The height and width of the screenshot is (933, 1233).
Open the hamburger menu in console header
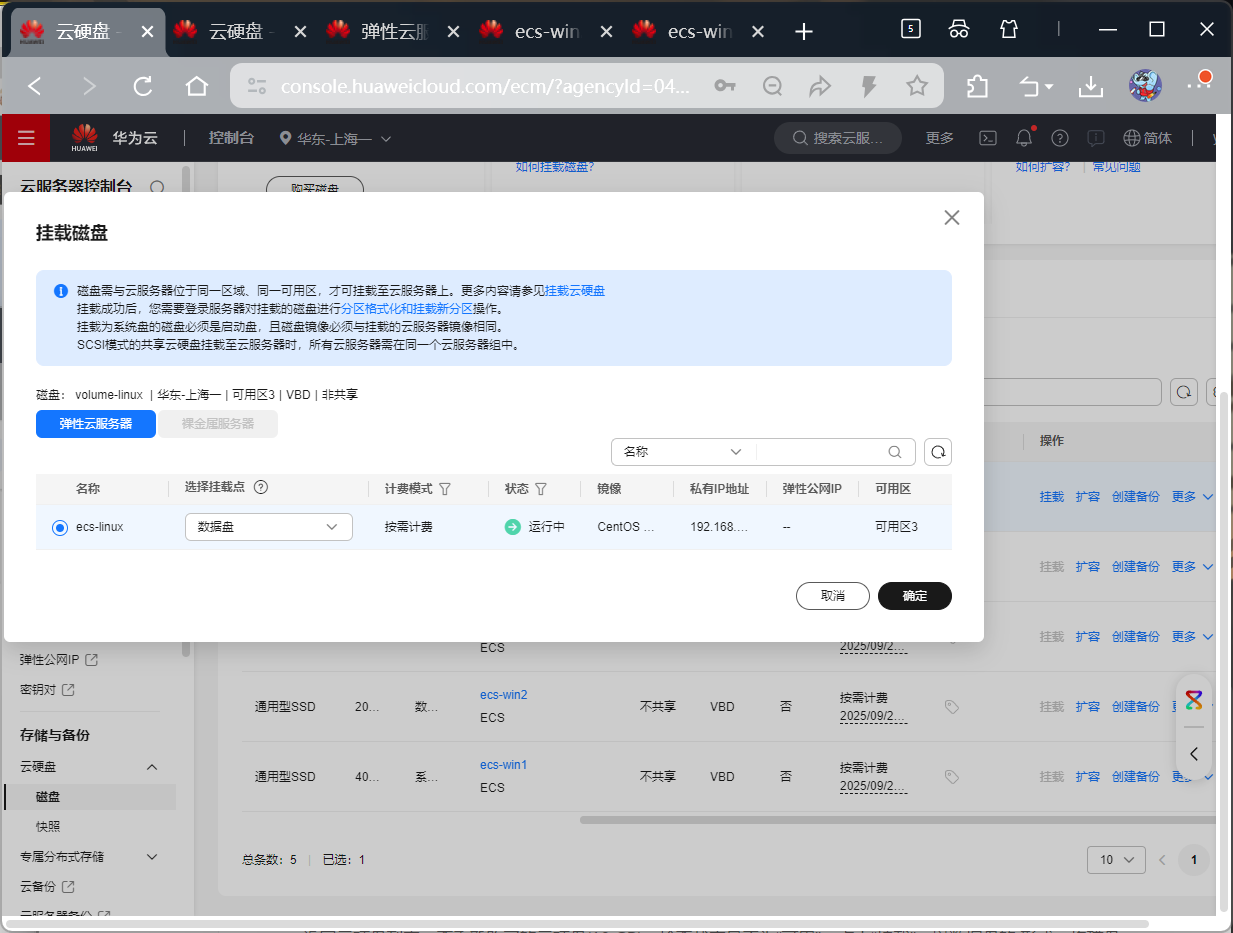(26, 138)
